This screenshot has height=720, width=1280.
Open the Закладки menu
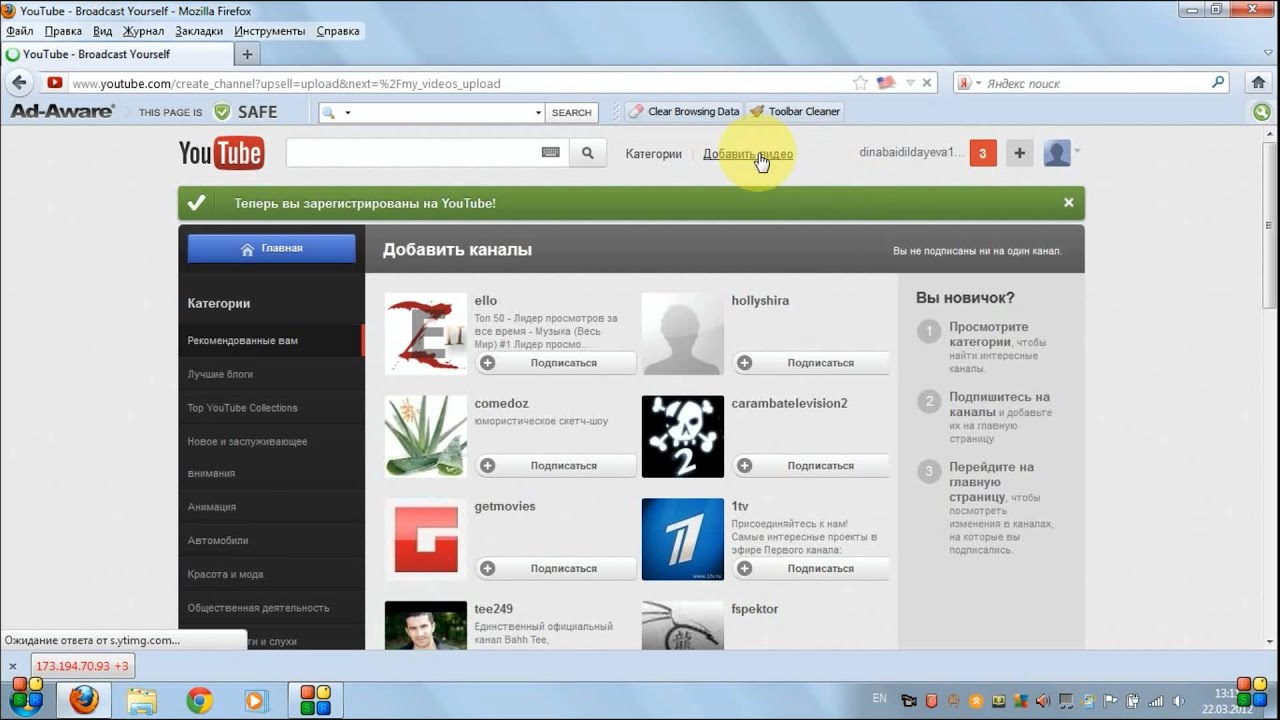[199, 31]
